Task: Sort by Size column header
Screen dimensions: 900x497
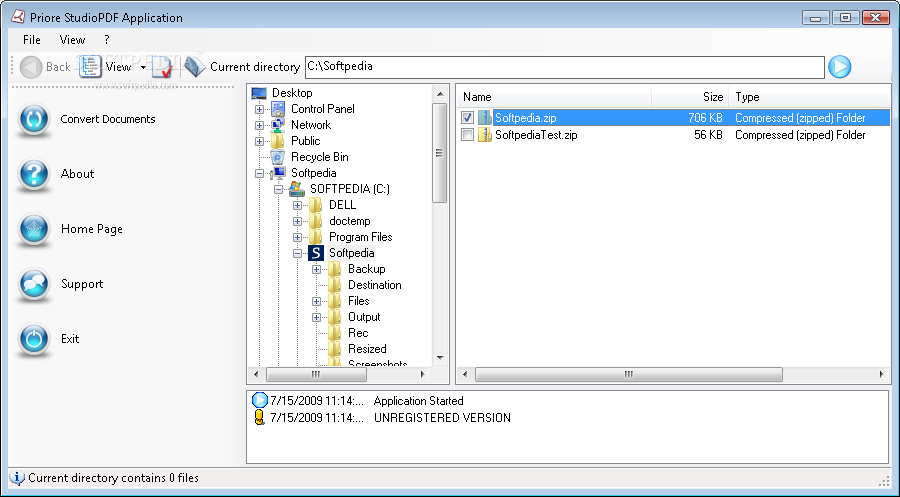Action: [690, 97]
